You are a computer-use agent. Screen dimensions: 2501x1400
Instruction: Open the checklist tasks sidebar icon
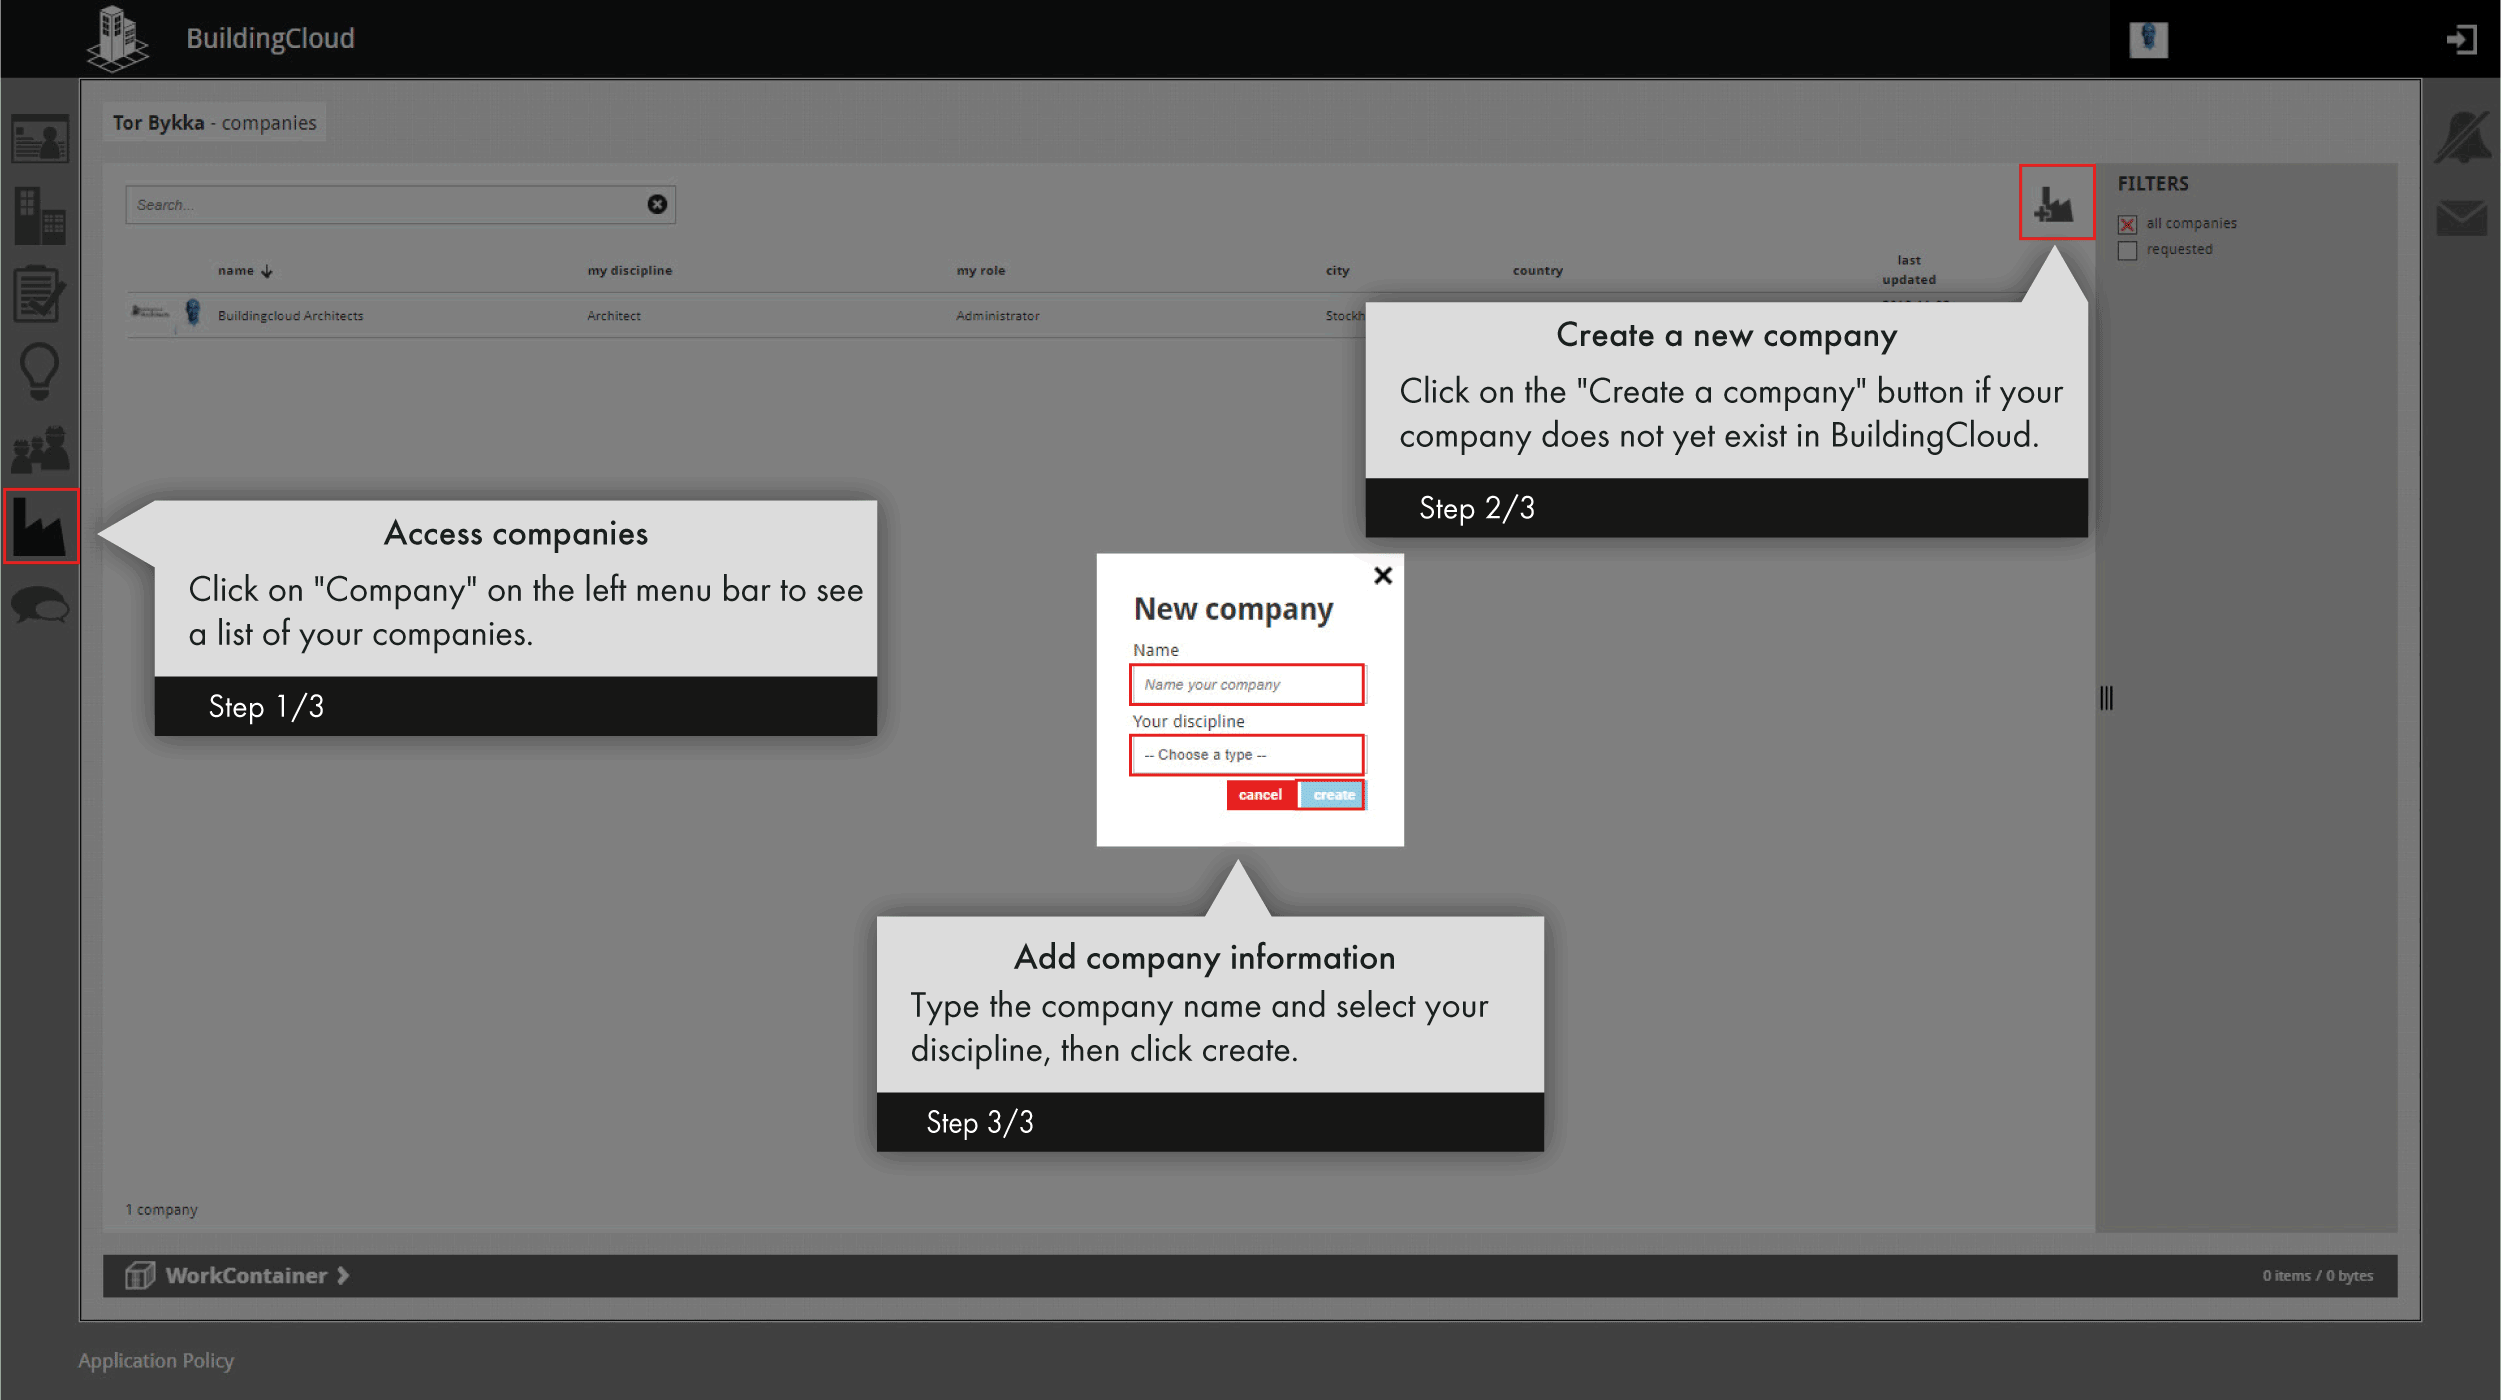(40, 294)
